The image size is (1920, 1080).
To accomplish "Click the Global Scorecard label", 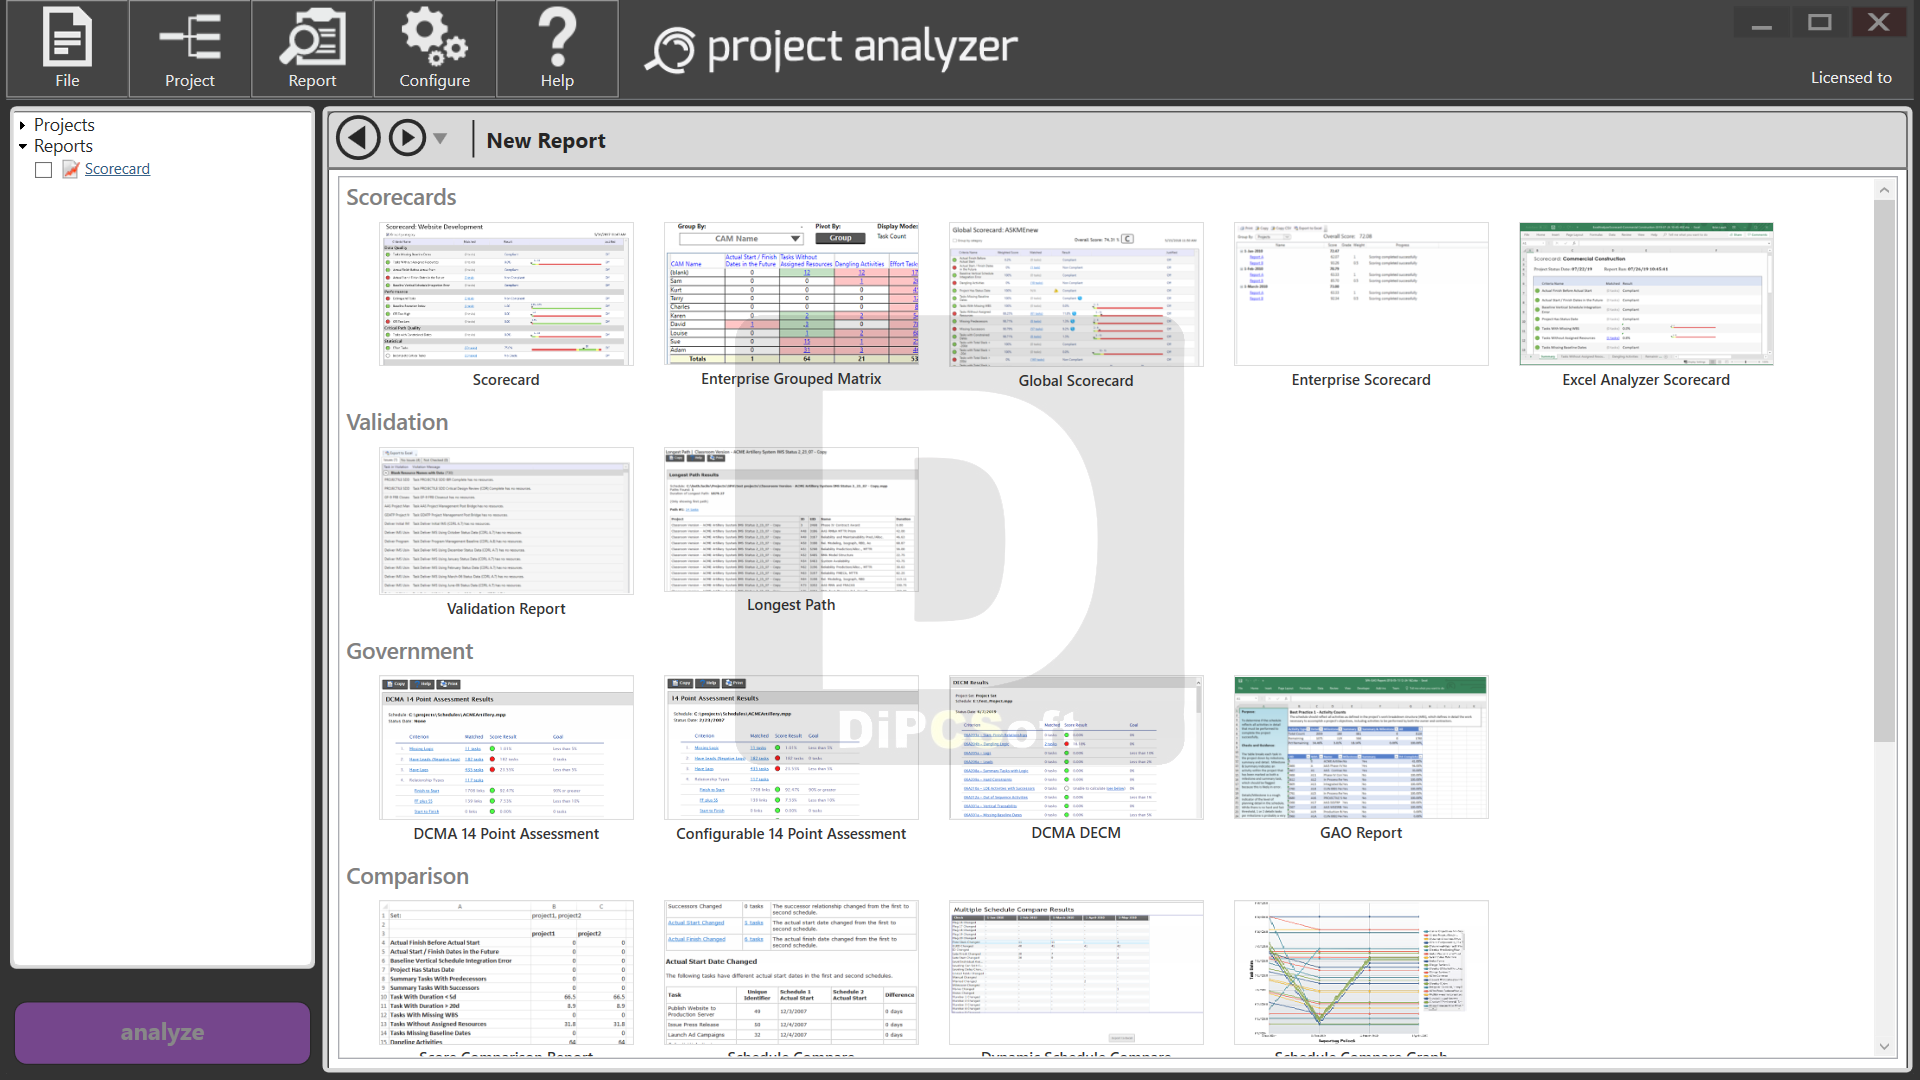I will pos(1076,381).
